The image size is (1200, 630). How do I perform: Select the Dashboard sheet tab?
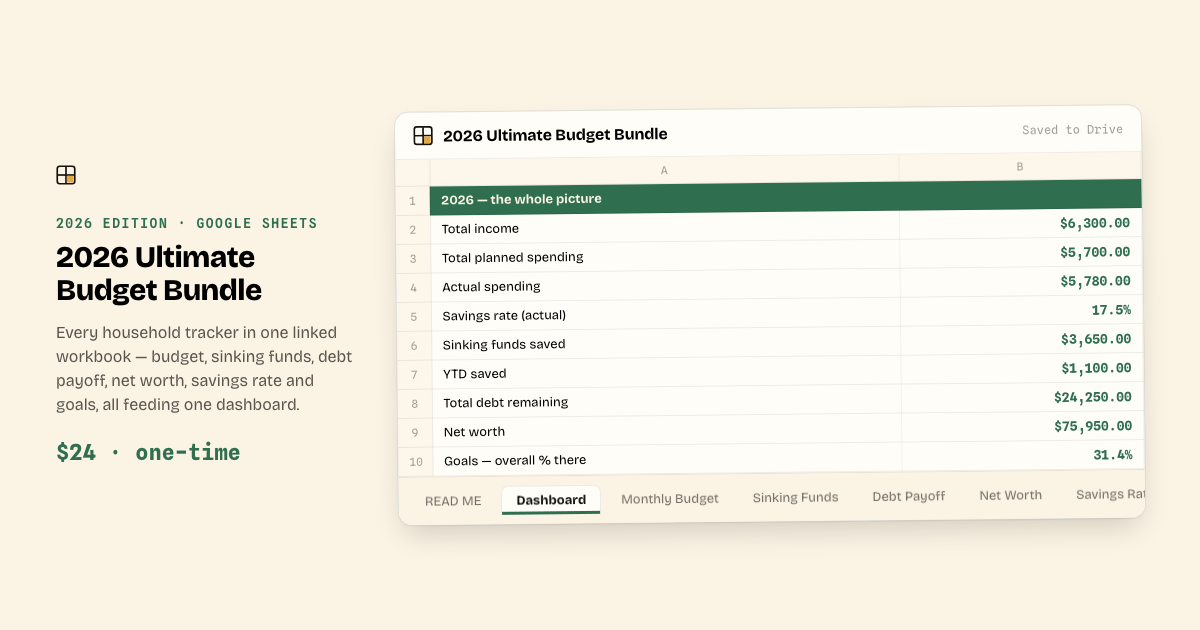tap(551, 500)
